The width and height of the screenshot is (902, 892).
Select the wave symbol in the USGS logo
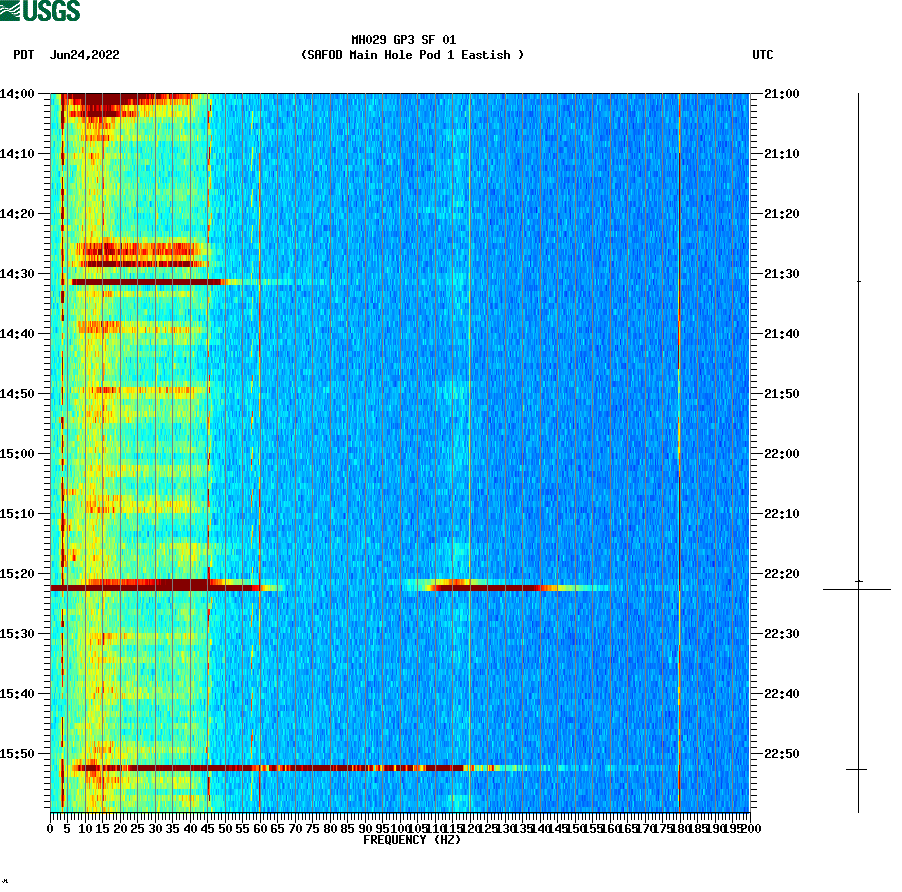tap(10, 10)
